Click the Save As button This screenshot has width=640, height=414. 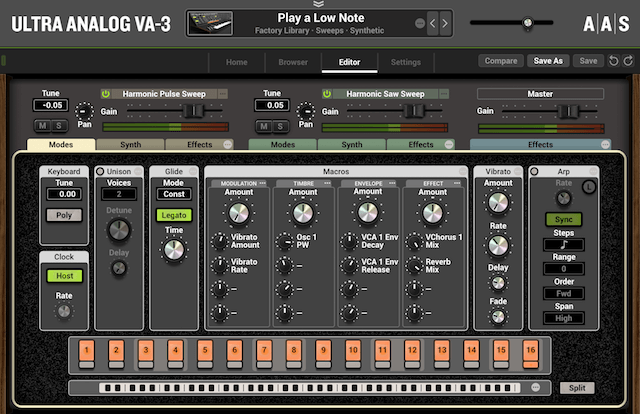(x=548, y=61)
